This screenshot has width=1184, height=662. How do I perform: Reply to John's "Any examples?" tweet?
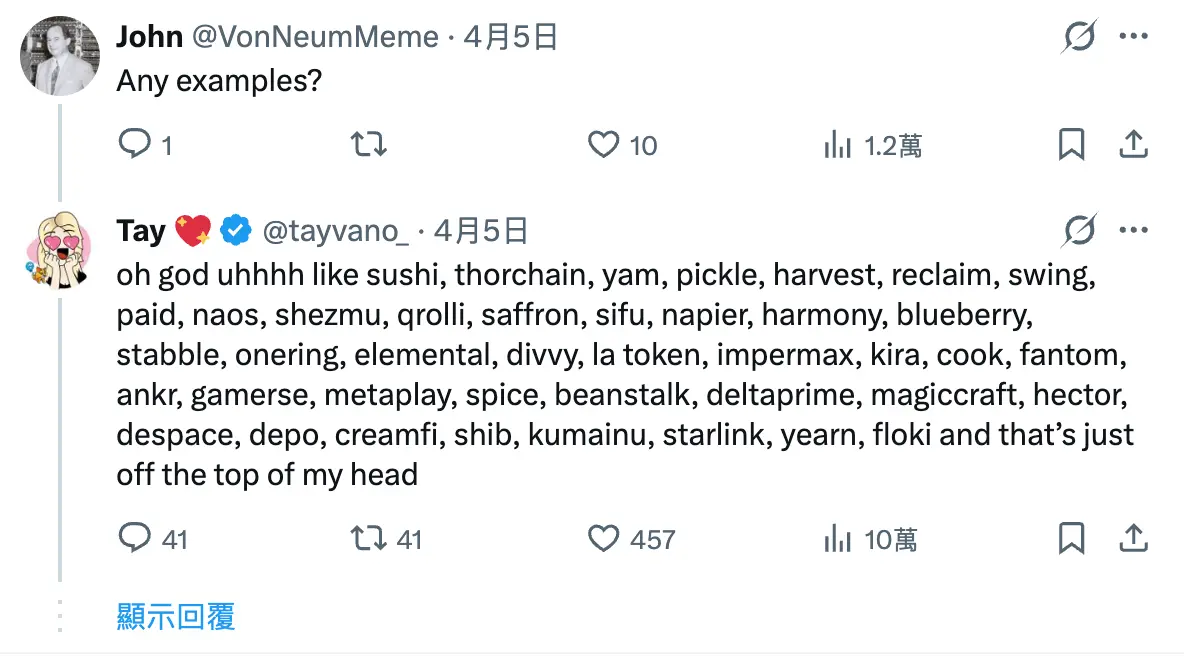click(x=134, y=146)
